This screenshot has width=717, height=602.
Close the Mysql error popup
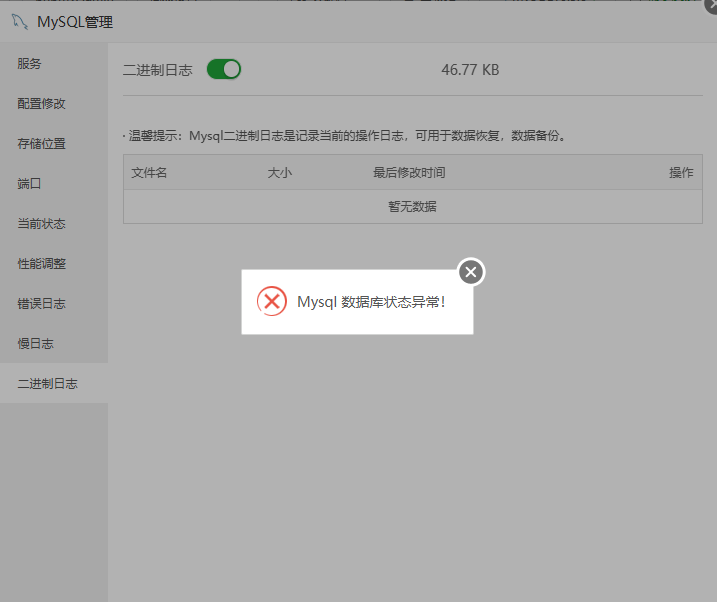(471, 272)
